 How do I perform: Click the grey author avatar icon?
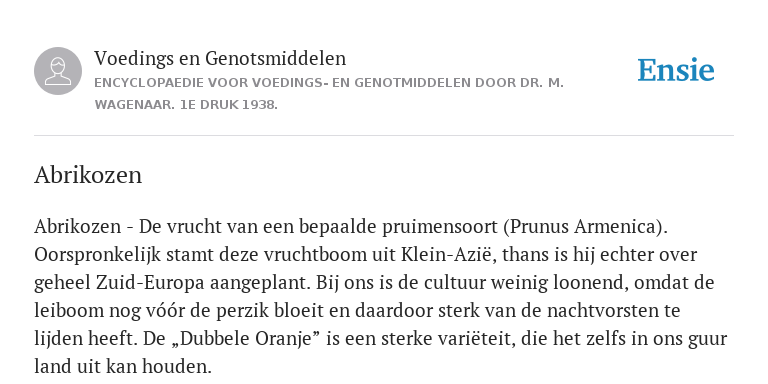(58, 71)
